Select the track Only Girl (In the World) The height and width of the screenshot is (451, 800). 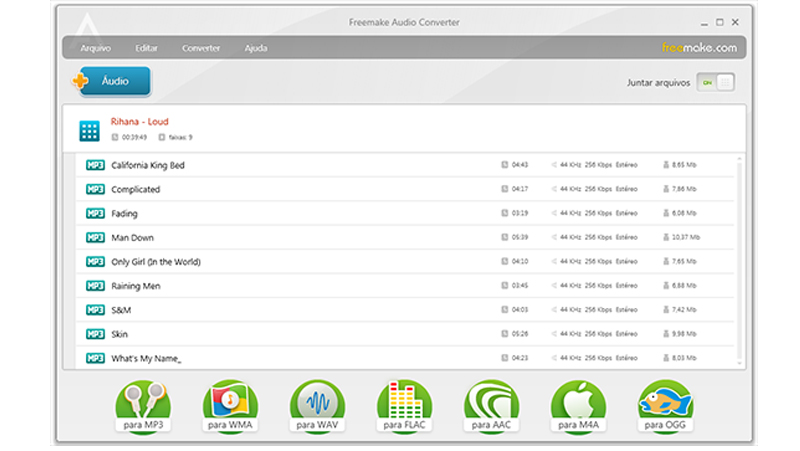156,262
